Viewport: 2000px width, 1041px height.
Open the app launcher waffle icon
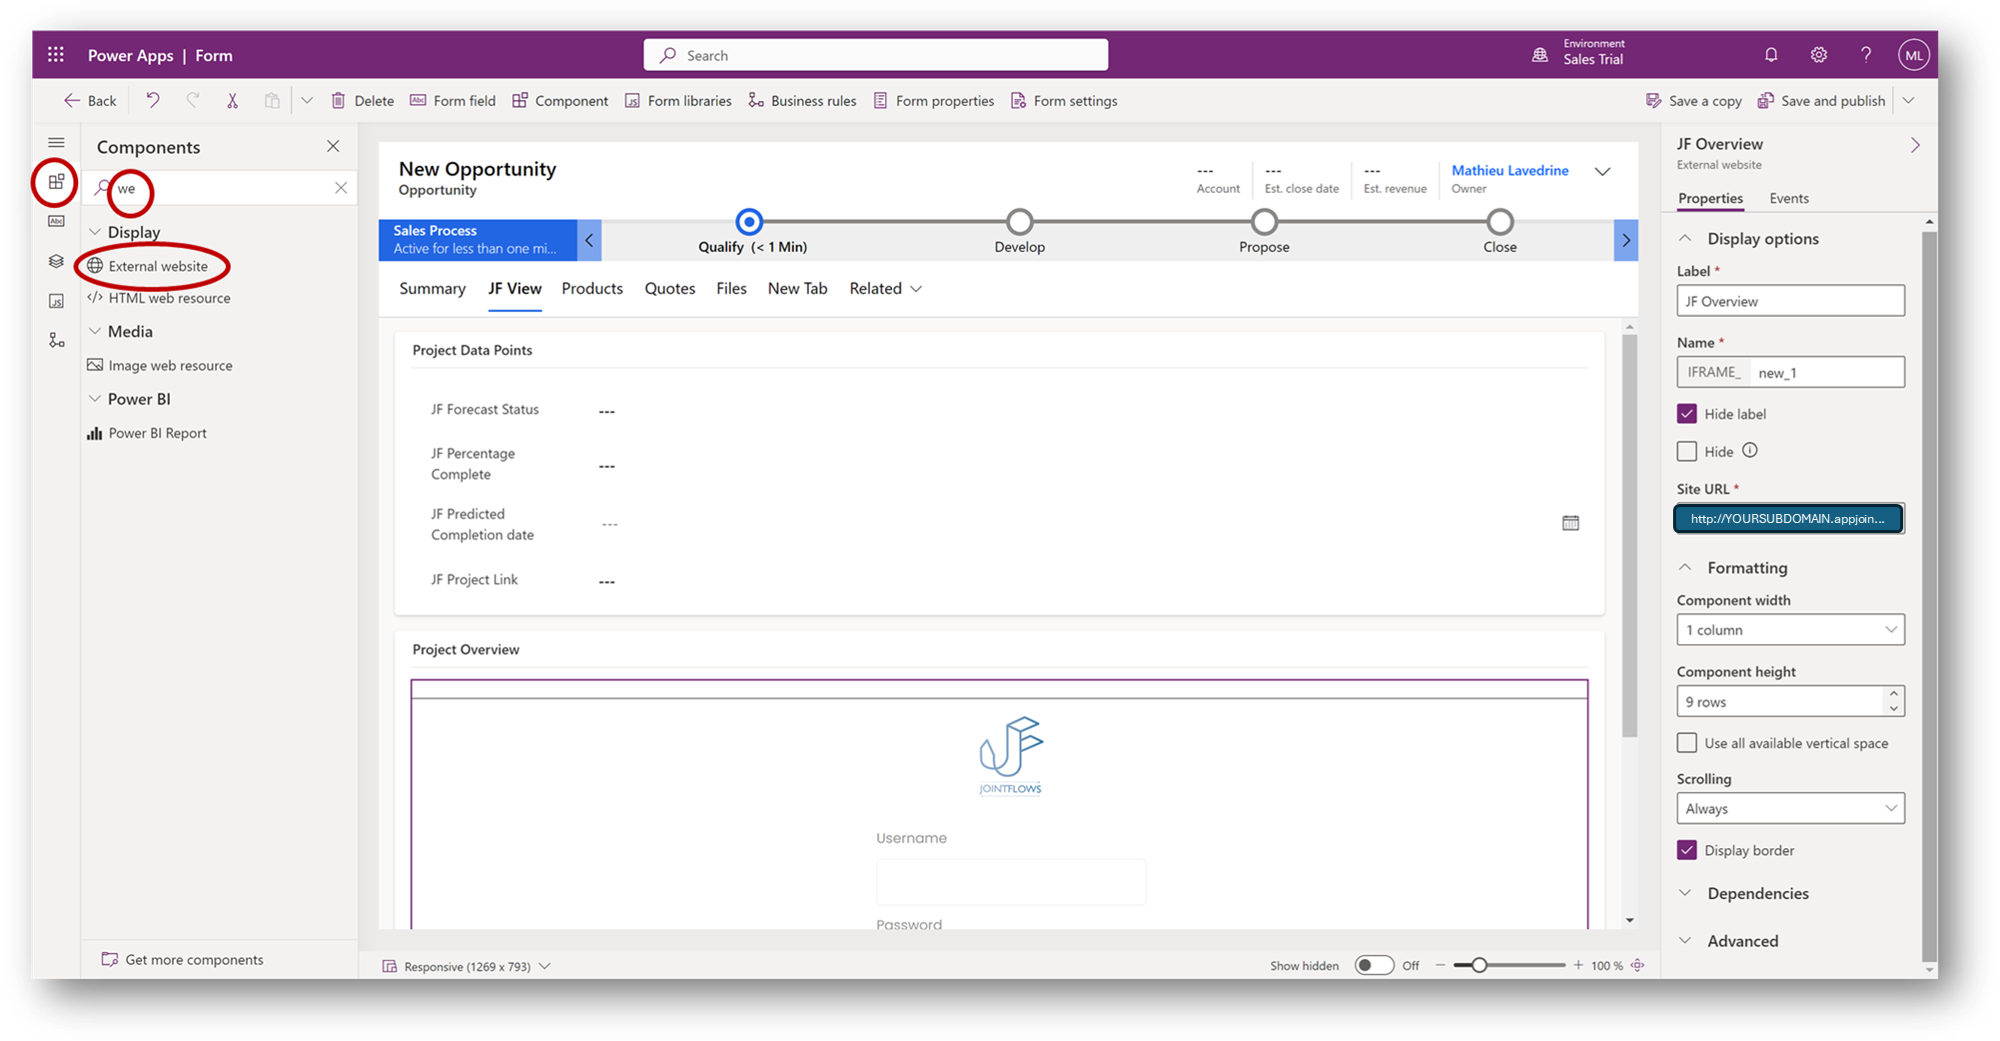pyautogui.click(x=56, y=55)
